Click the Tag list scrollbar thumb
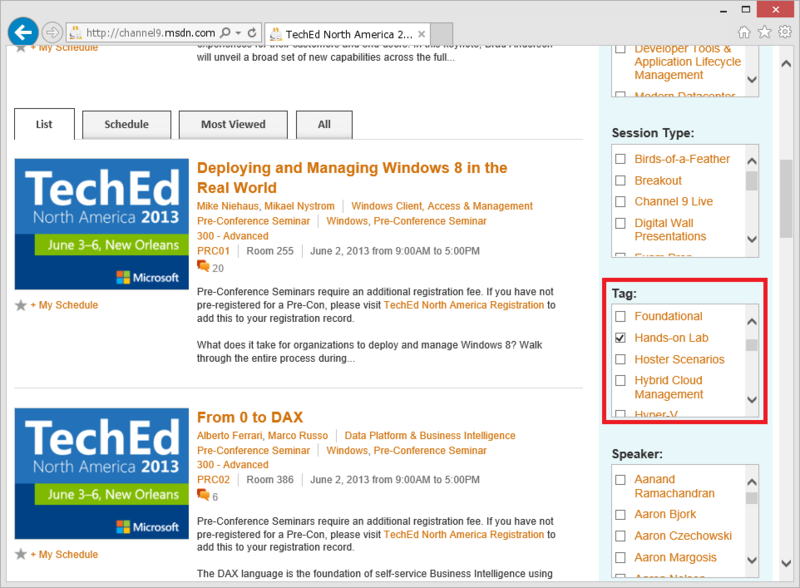 [x=752, y=345]
